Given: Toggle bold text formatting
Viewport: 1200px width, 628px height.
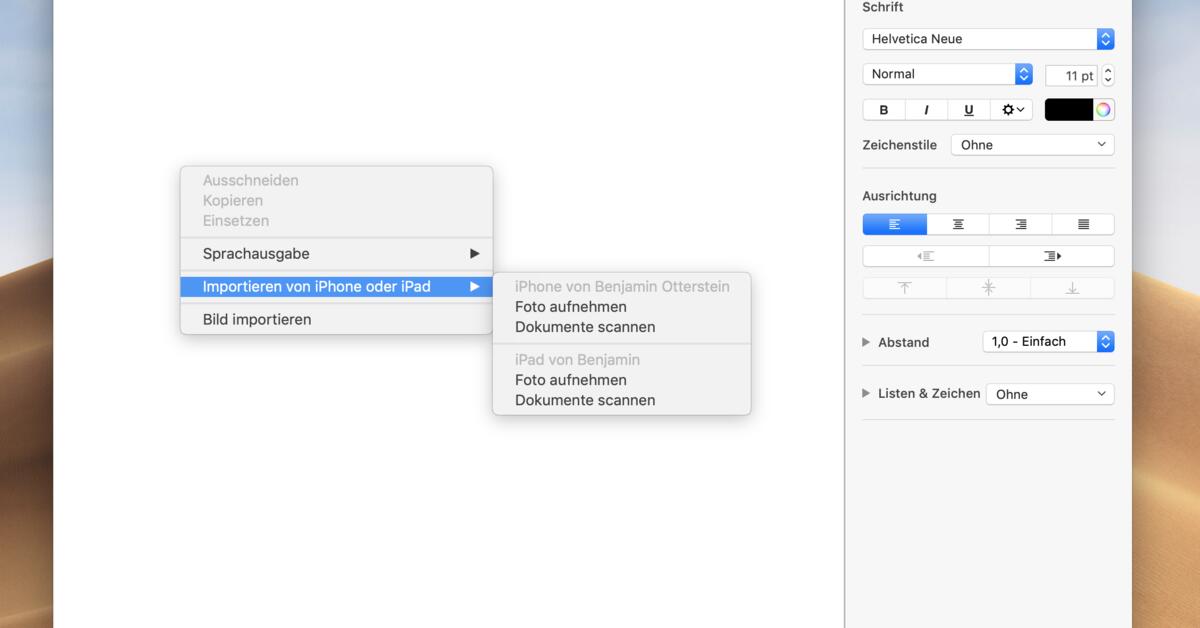Looking at the screenshot, I should pyautogui.click(x=884, y=110).
